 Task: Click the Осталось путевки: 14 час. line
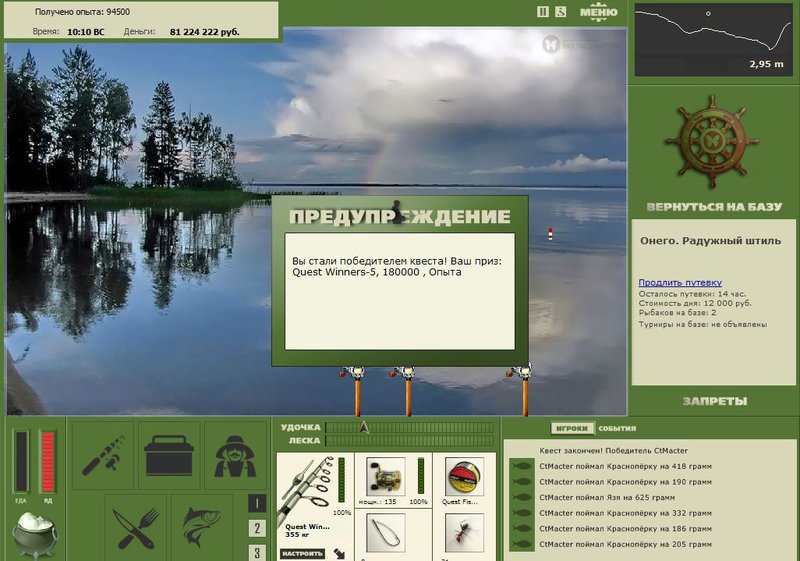click(692, 294)
